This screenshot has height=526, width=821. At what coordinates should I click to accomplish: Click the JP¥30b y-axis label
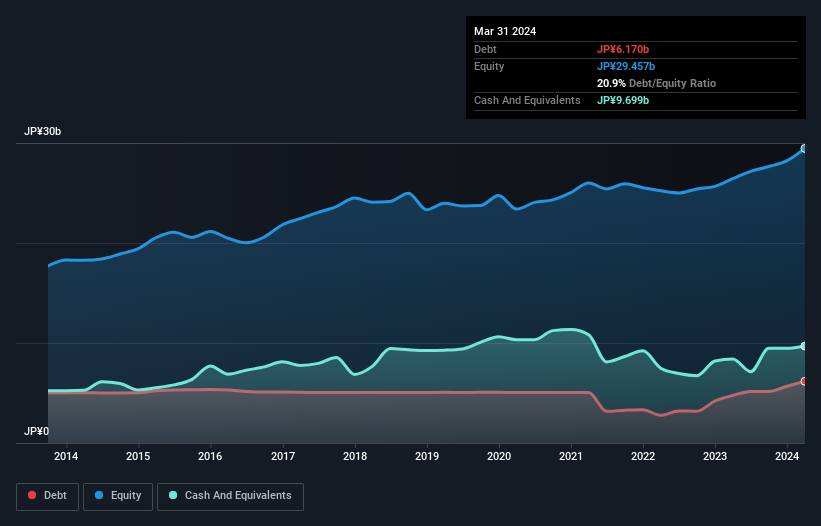(x=45, y=132)
